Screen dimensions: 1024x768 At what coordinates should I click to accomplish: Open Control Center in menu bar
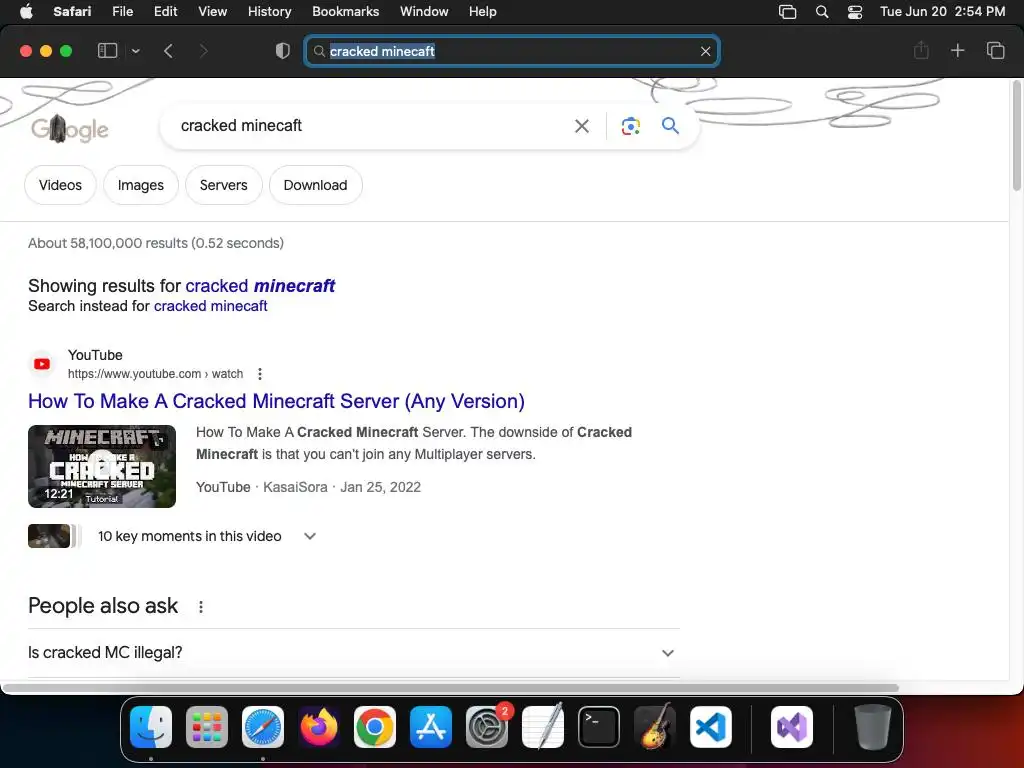pyautogui.click(x=855, y=12)
